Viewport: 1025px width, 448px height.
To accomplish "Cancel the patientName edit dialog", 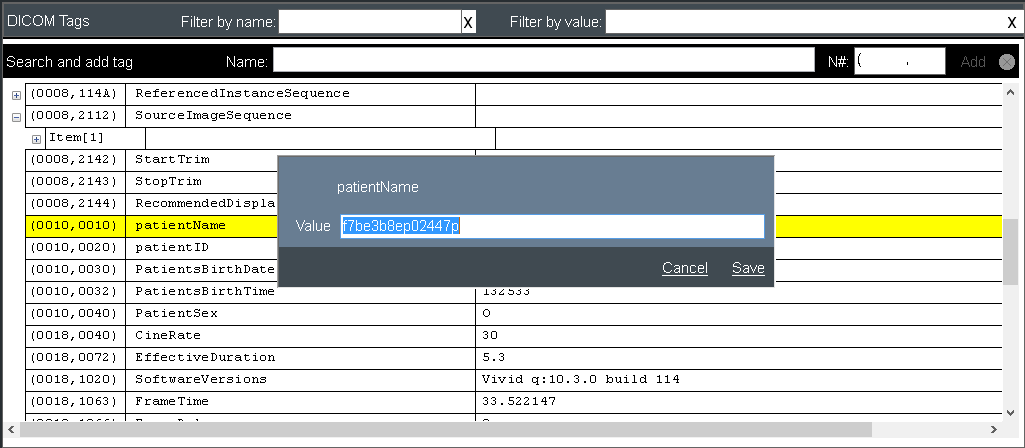I will pos(684,268).
